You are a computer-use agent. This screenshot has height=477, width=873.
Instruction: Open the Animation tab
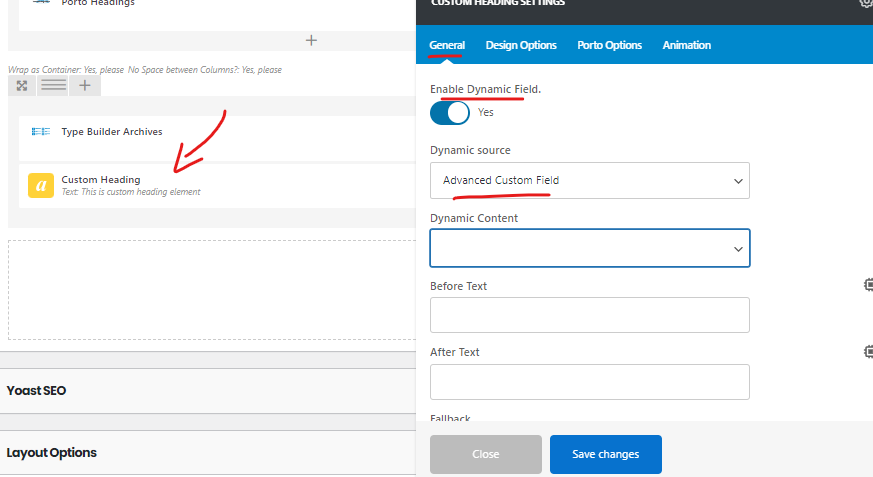pyautogui.click(x=686, y=45)
